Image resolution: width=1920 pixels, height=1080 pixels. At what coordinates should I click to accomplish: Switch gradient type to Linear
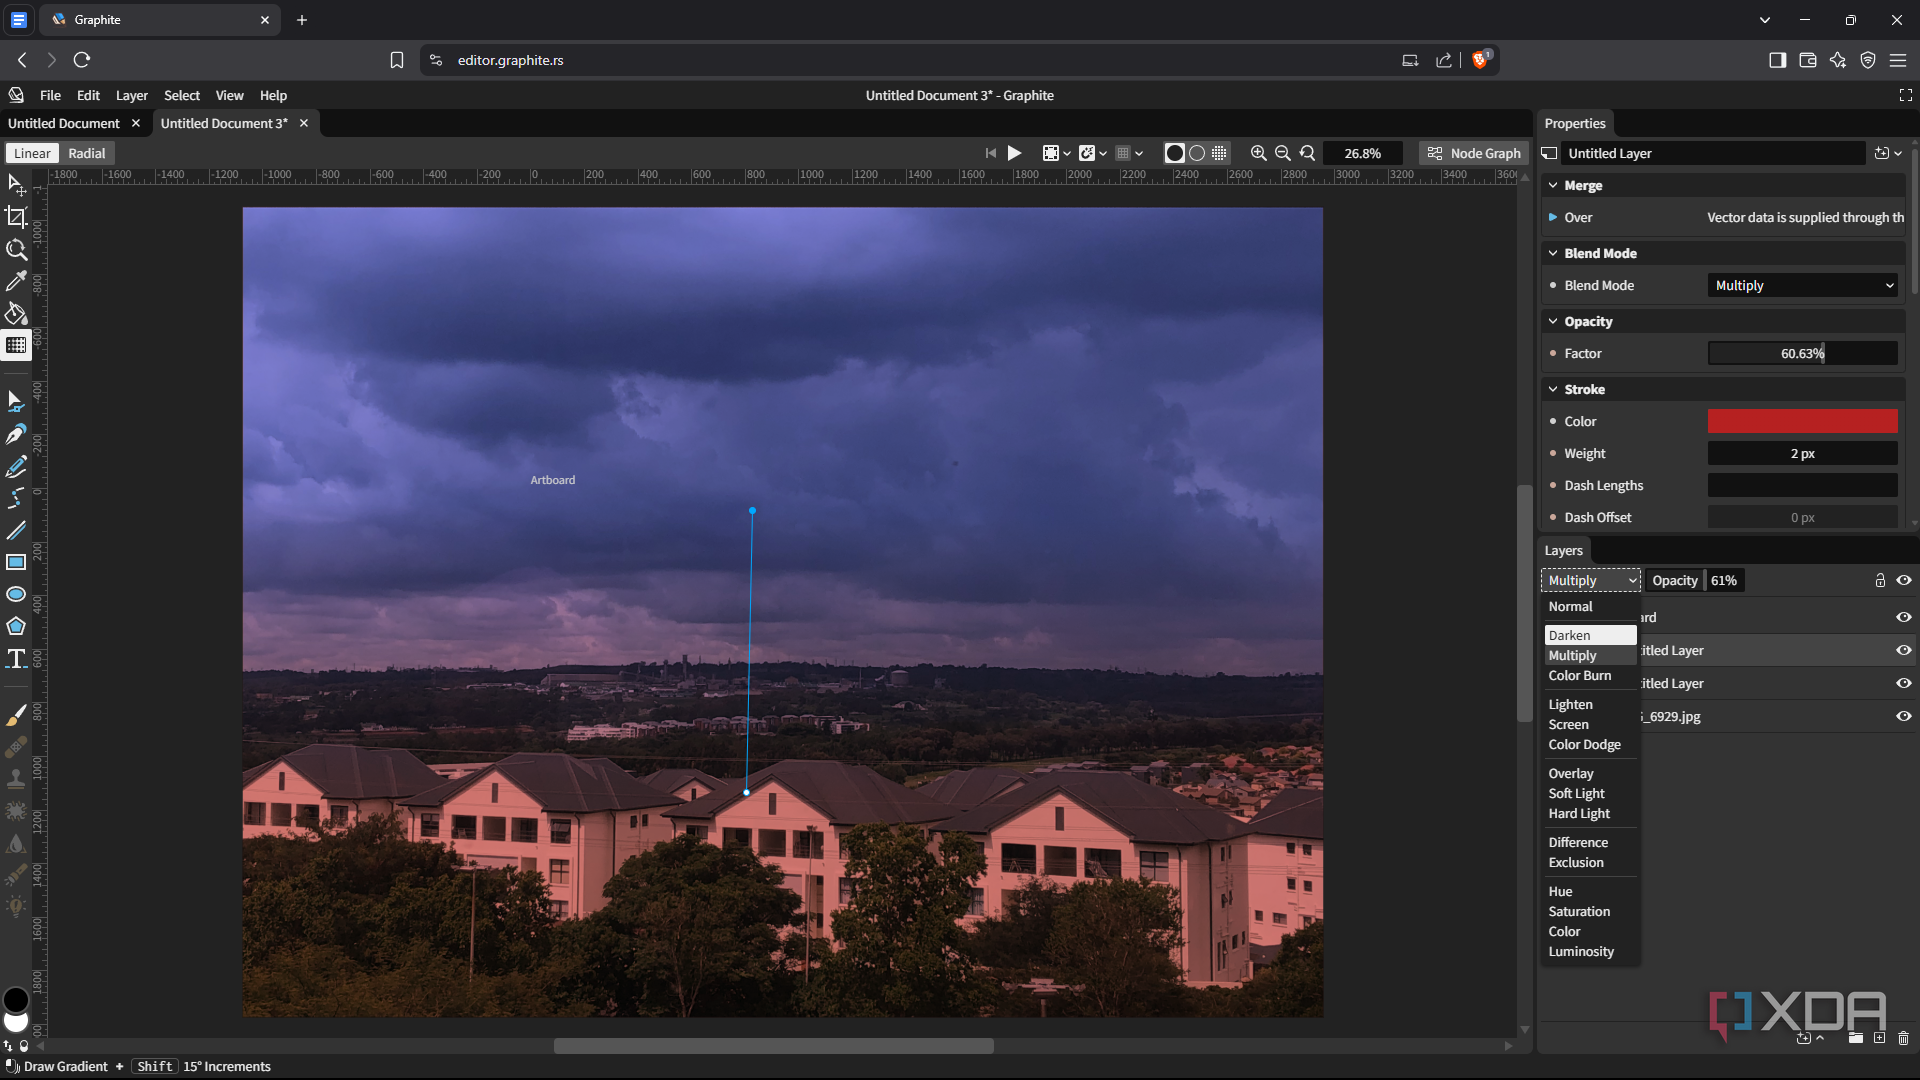pyautogui.click(x=32, y=153)
